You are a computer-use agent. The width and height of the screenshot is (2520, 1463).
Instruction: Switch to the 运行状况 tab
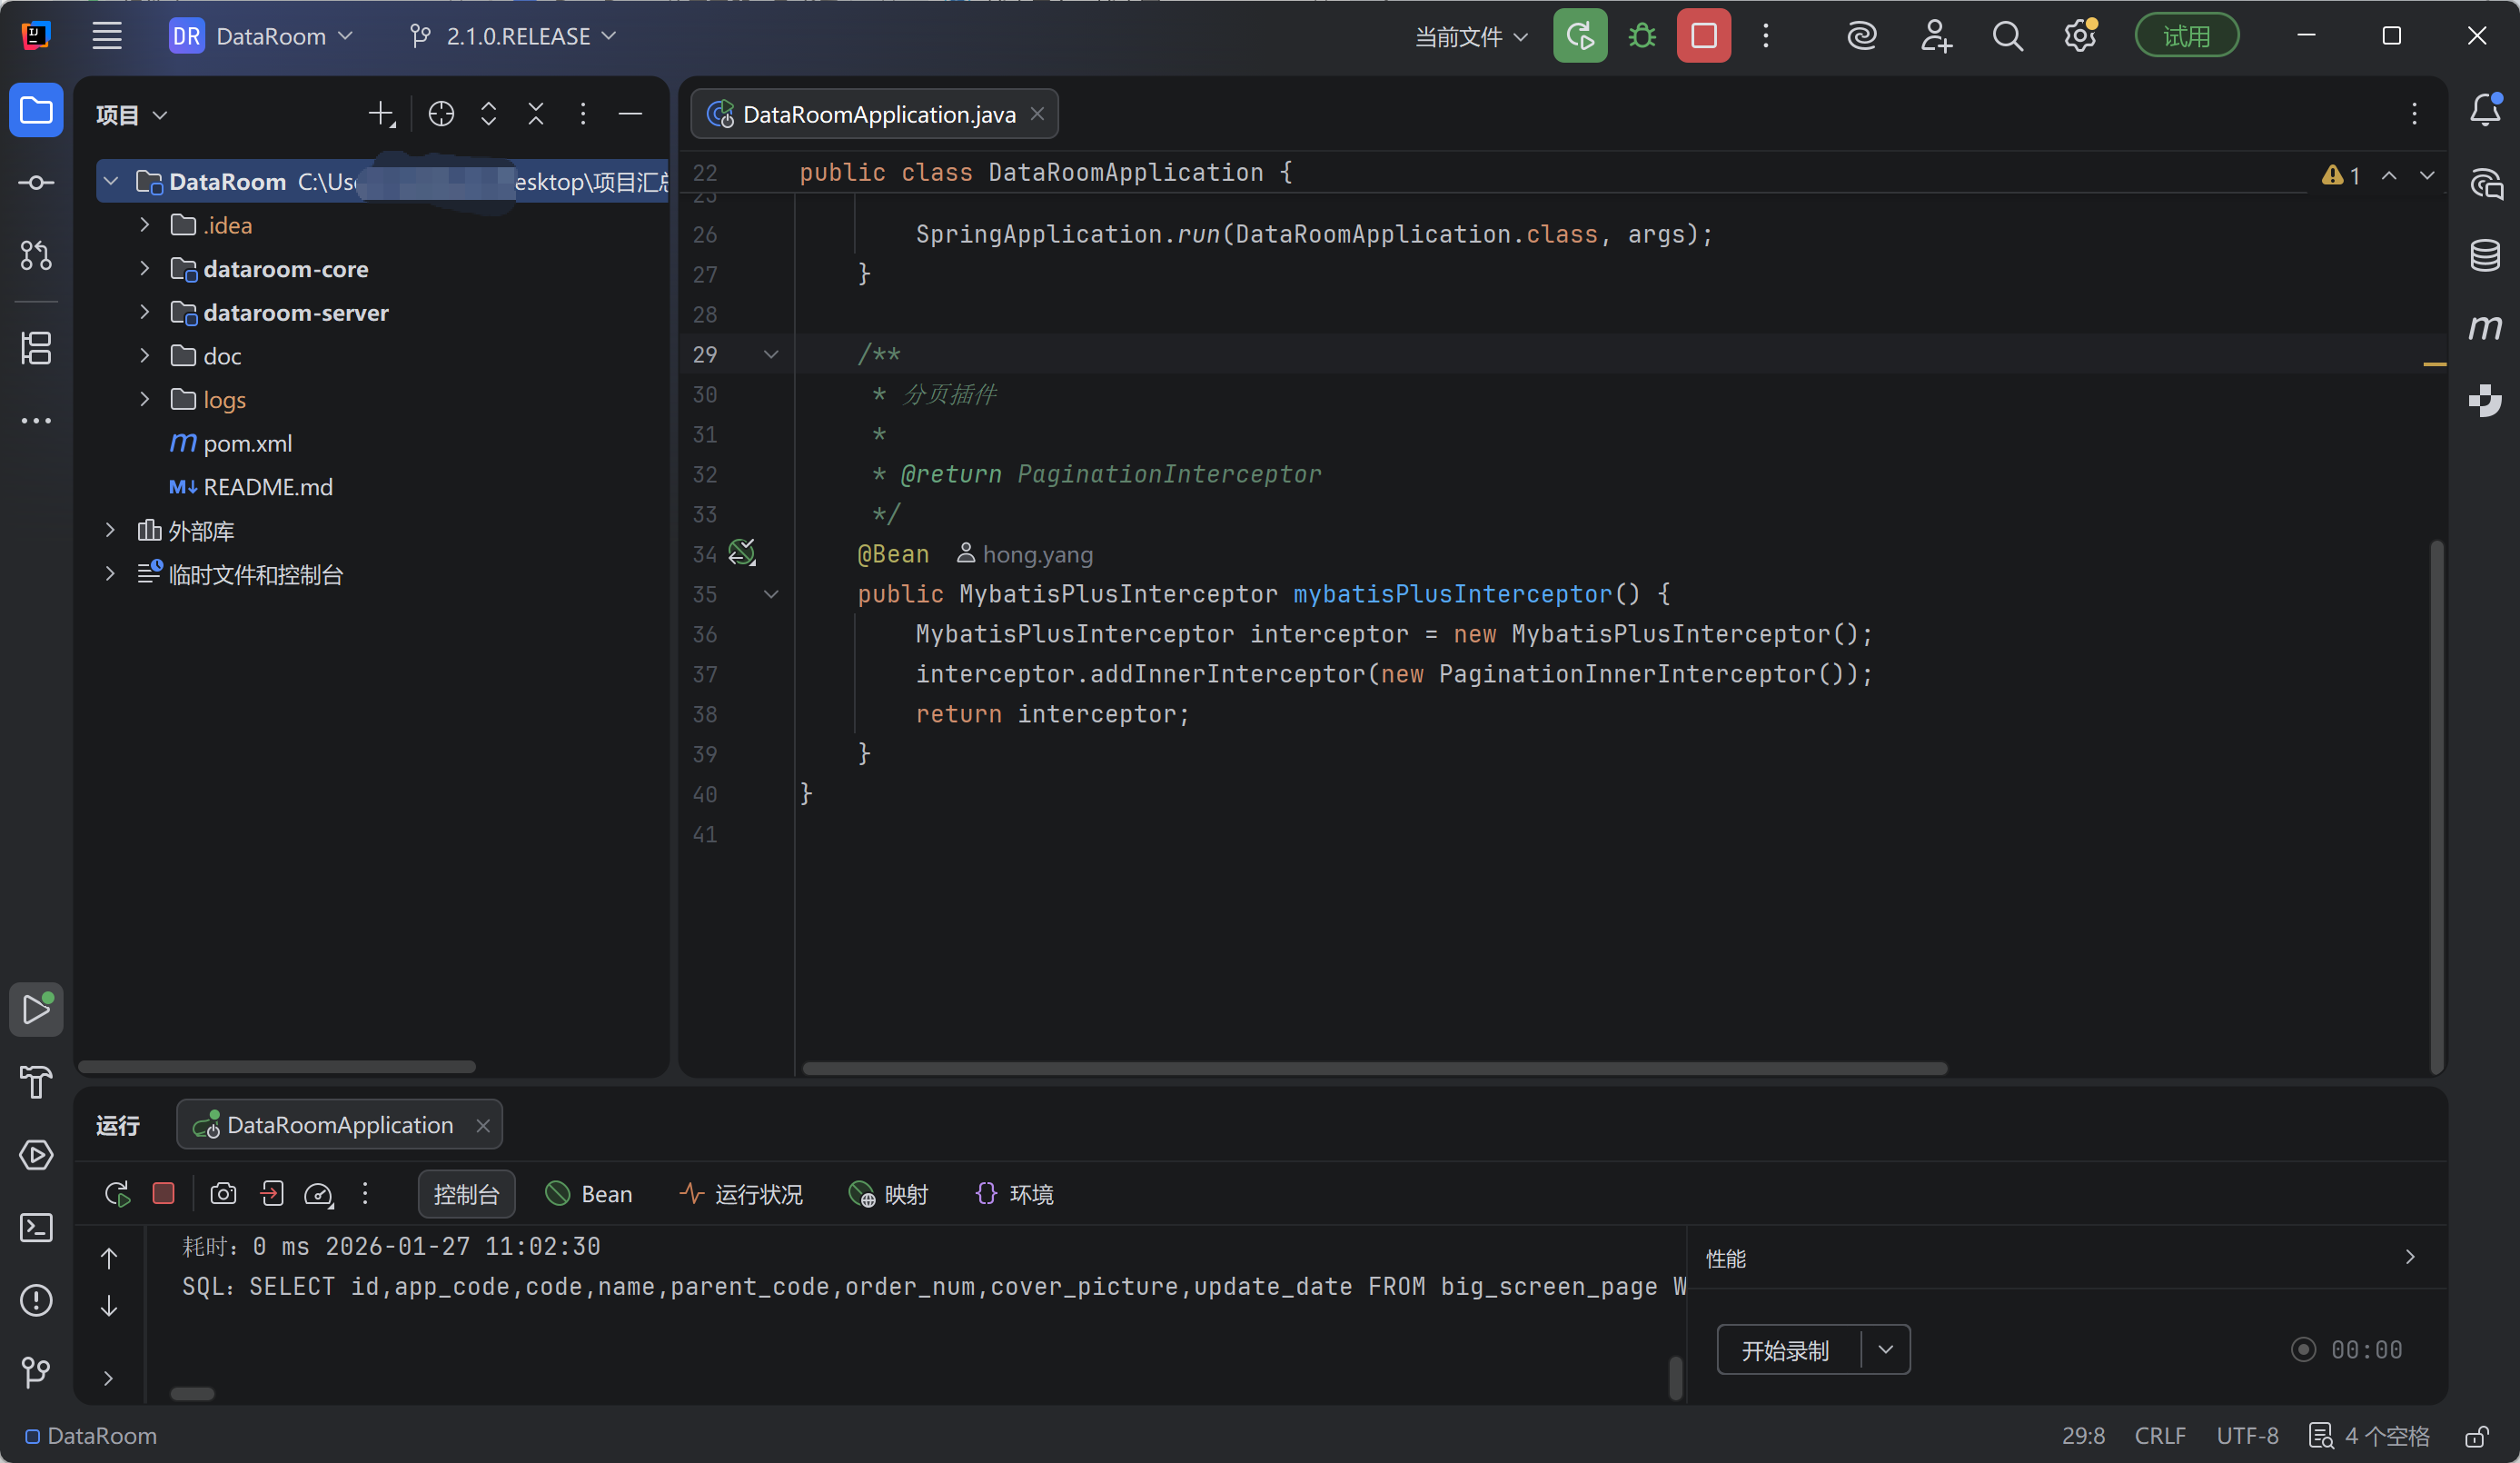click(x=741, y=1194)
